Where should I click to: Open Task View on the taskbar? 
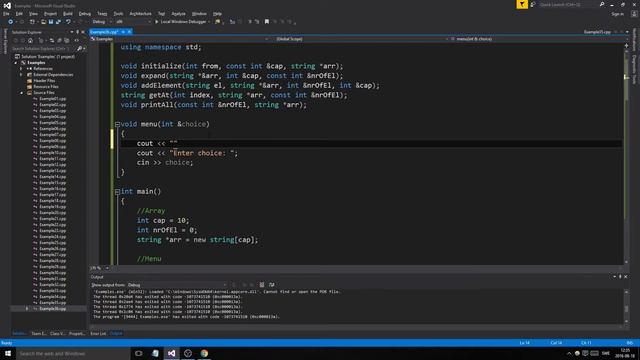[x=139, y=353]
